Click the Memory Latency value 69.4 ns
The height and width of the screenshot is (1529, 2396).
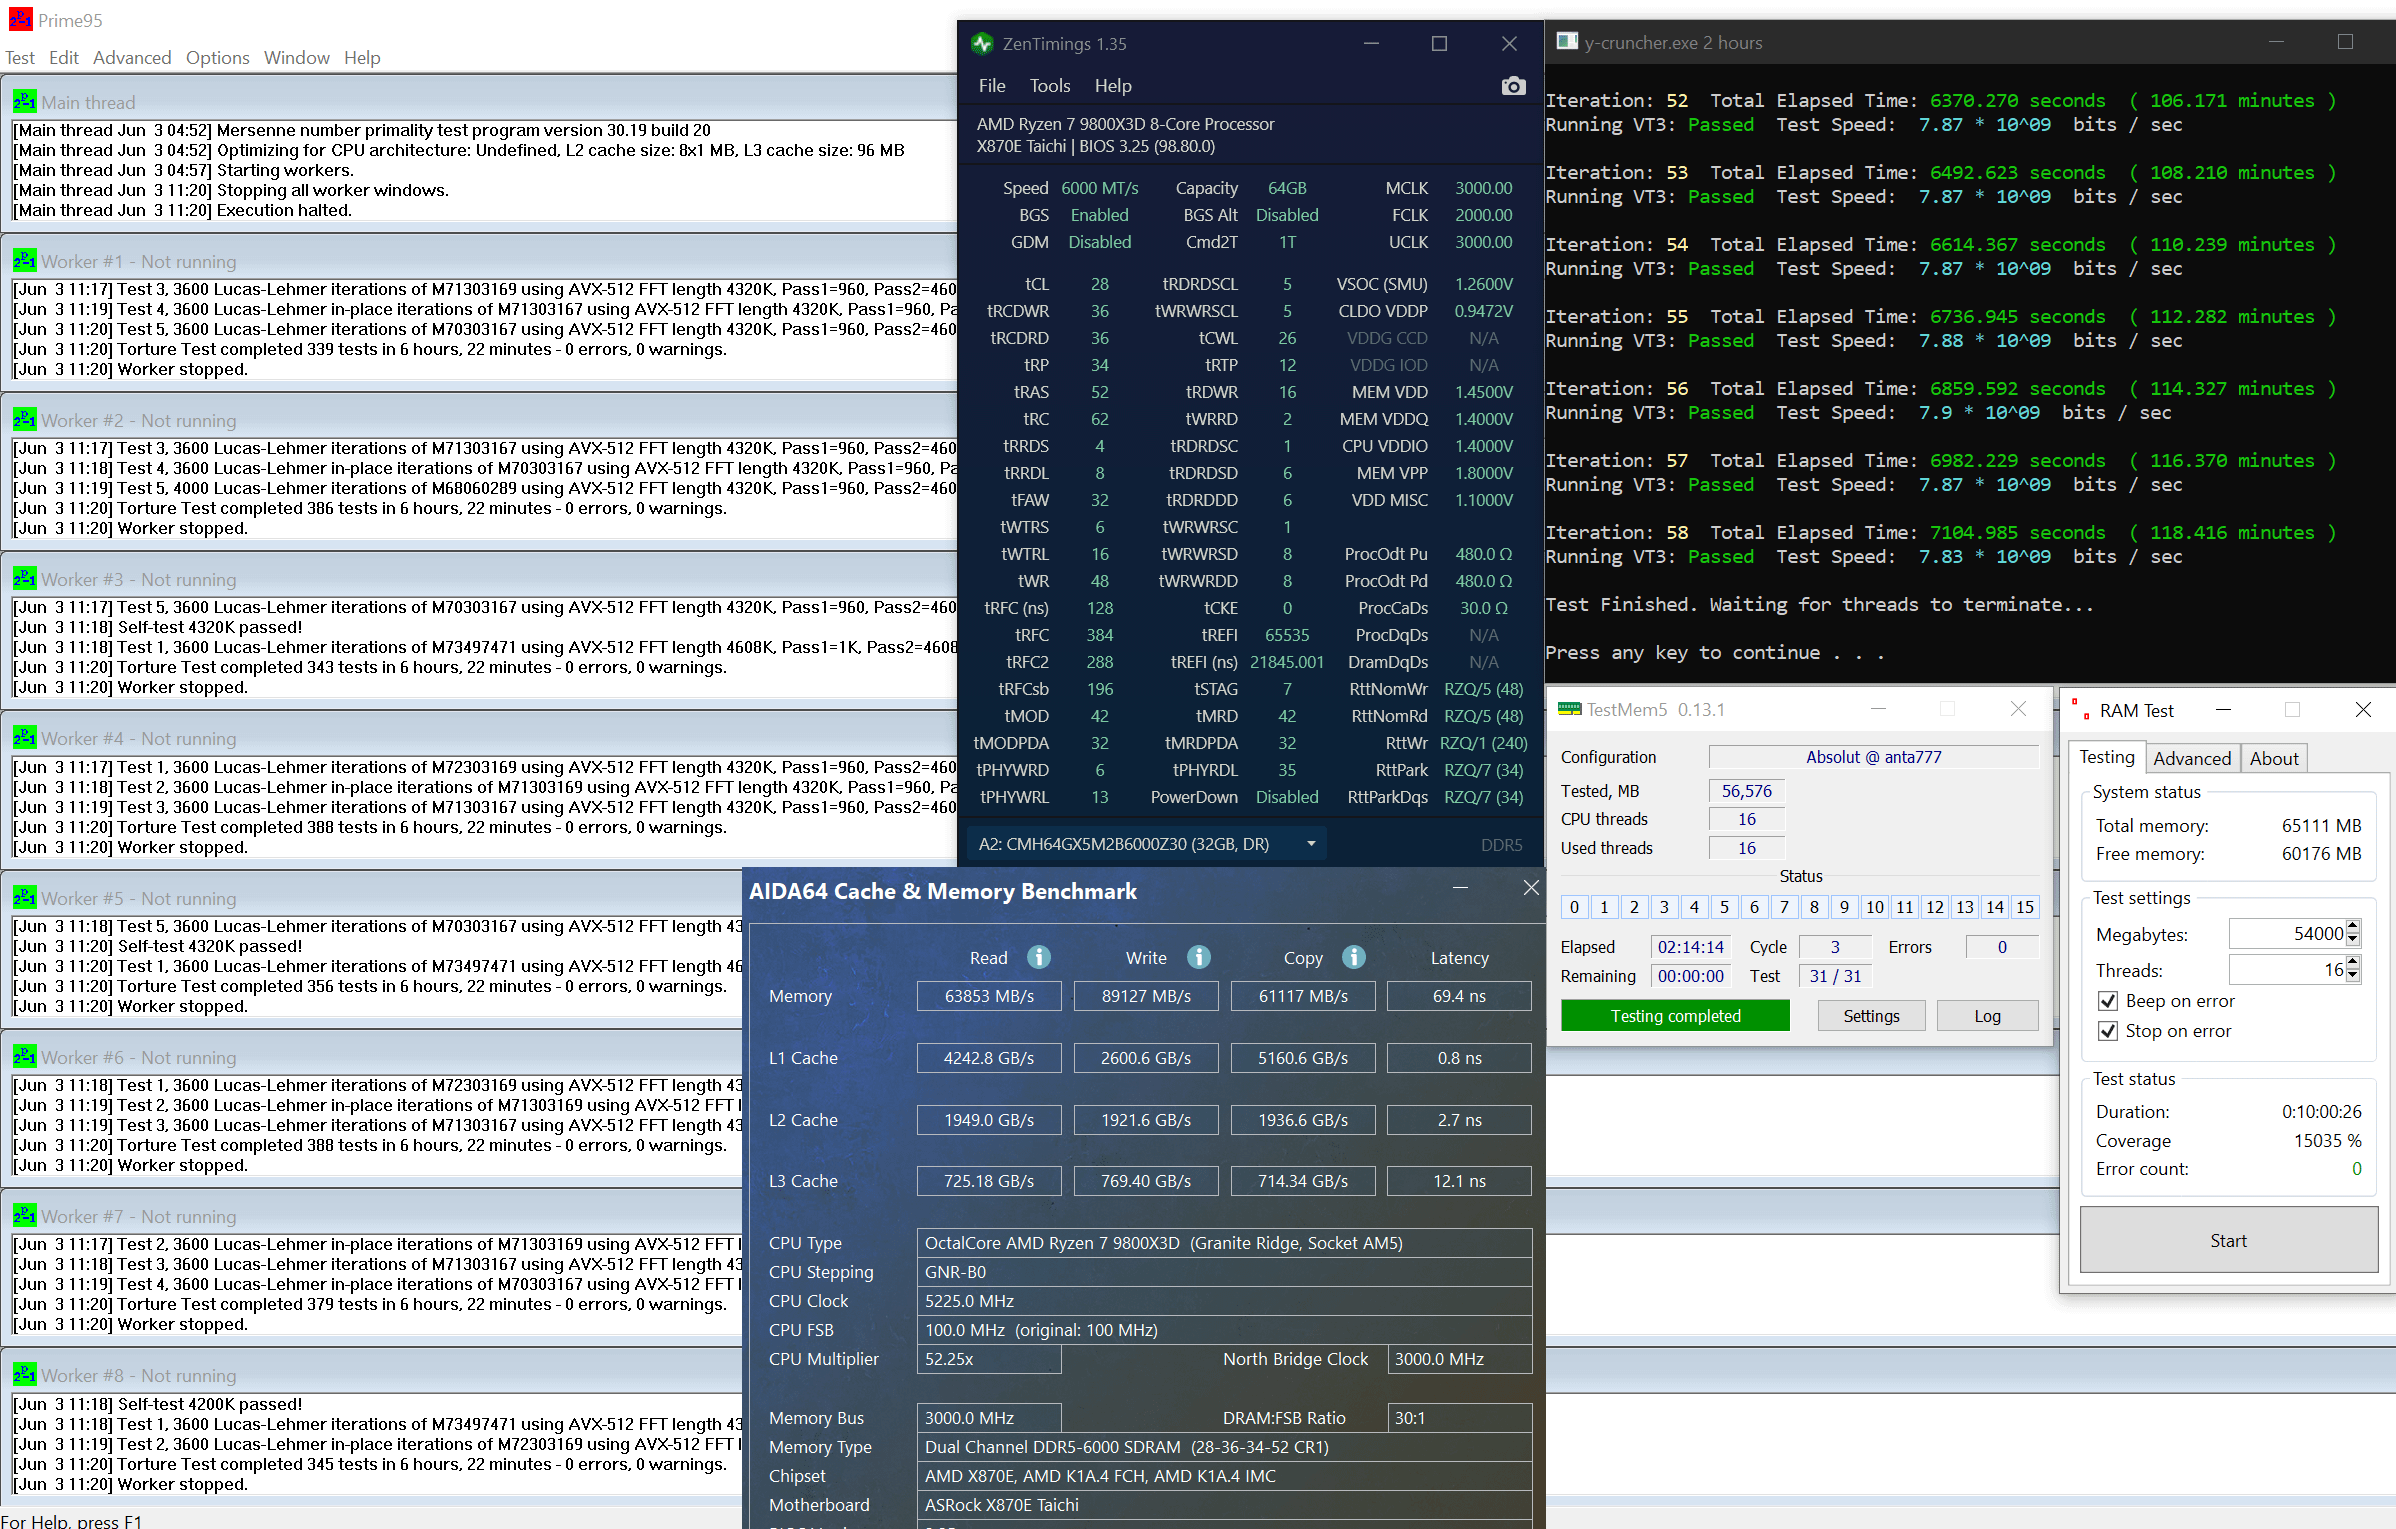pos(1459,996)
